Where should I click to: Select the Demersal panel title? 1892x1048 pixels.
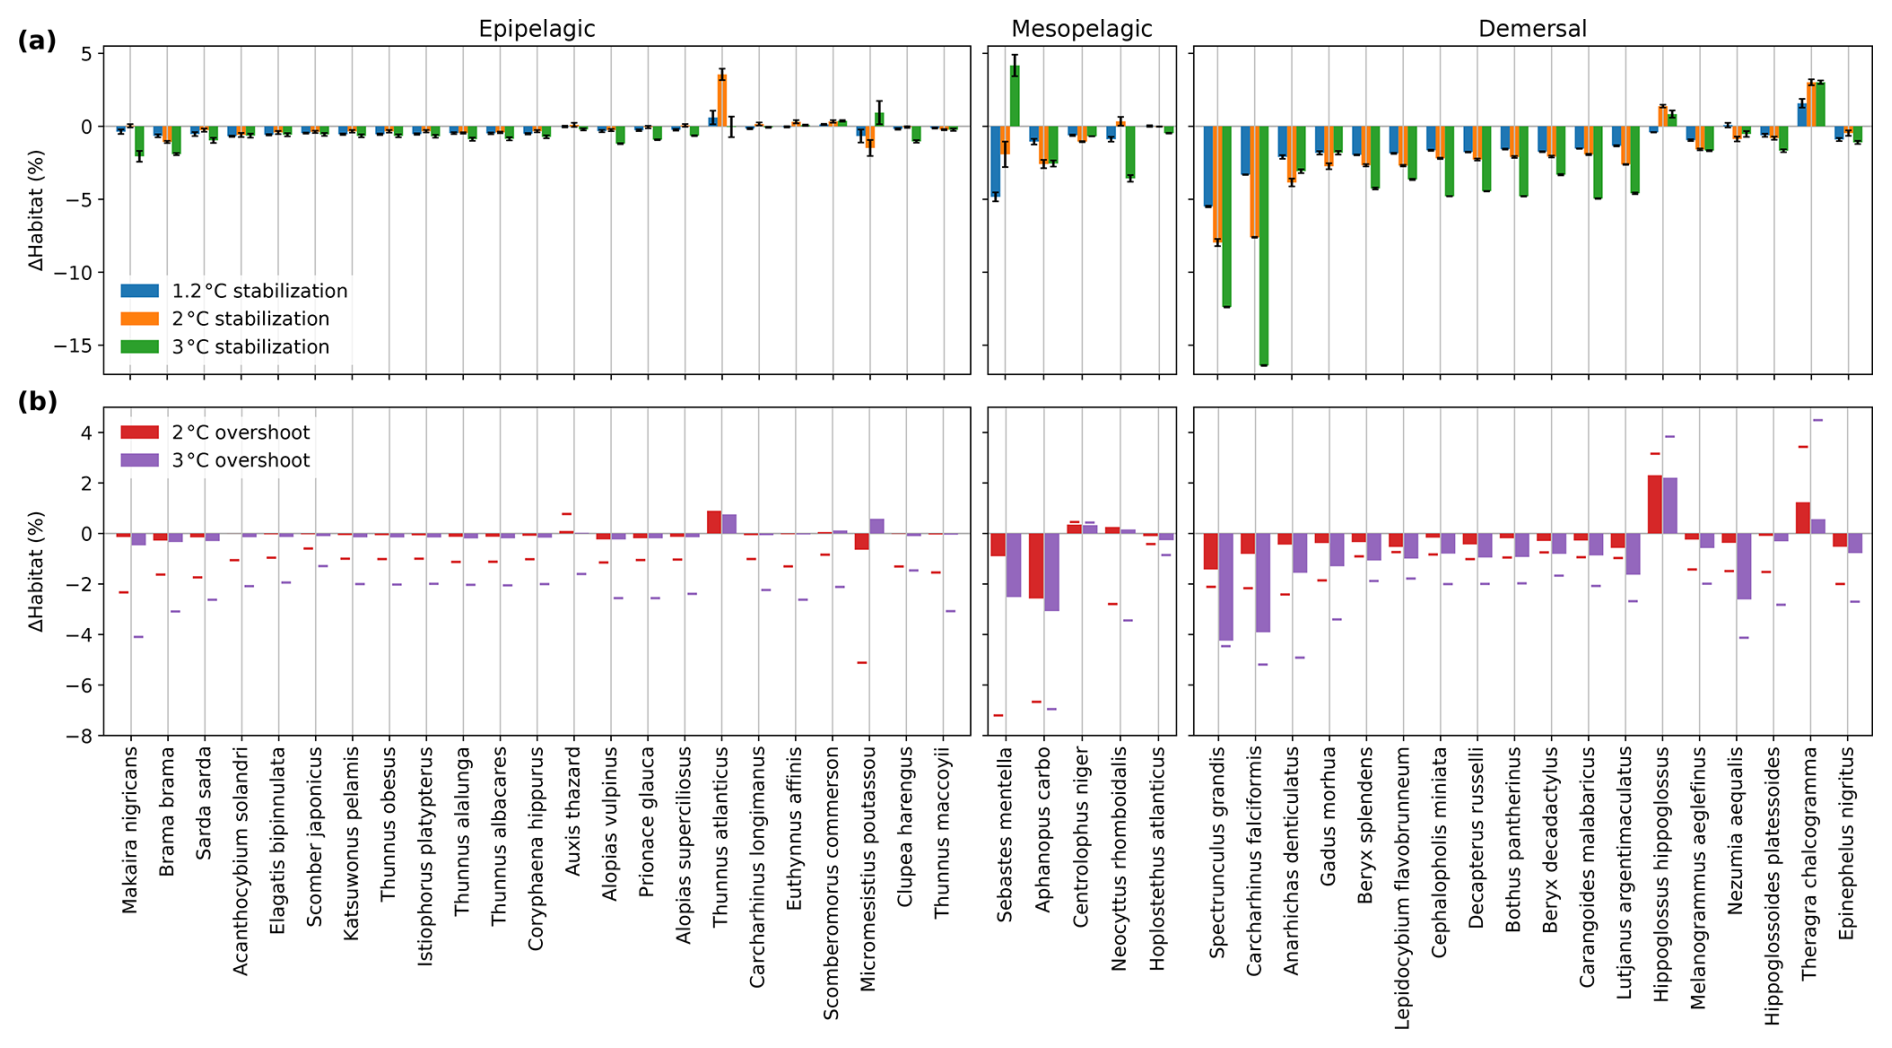pyautogui.click(x=1532, y=29)
